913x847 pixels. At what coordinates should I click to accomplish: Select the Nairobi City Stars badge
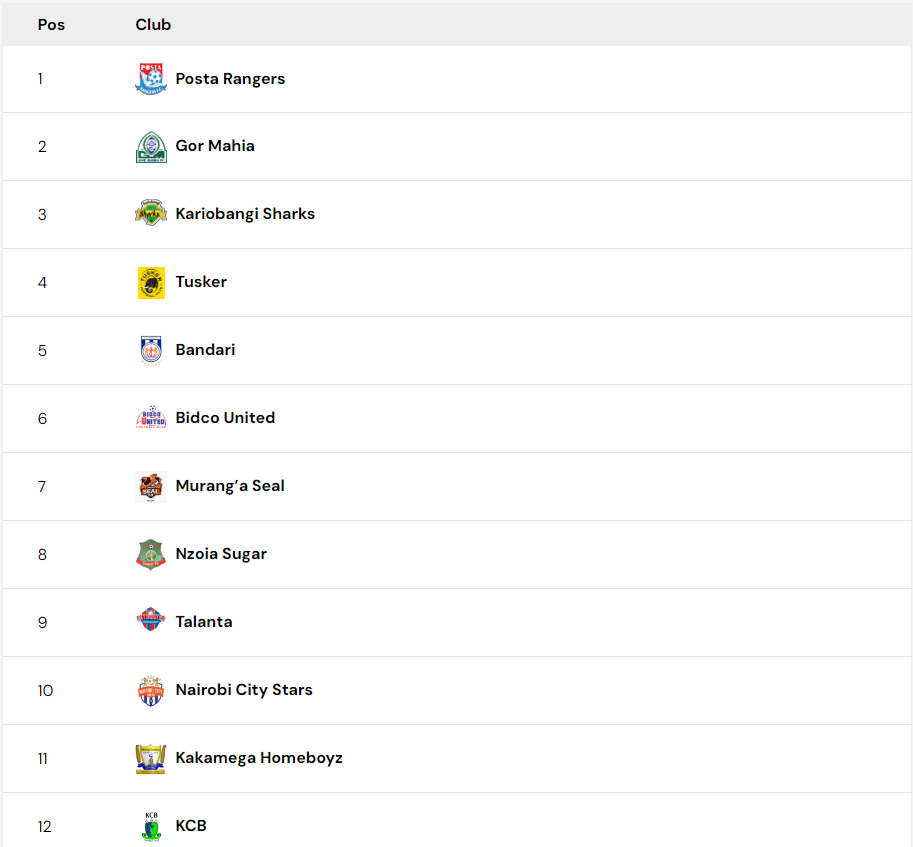151,691
